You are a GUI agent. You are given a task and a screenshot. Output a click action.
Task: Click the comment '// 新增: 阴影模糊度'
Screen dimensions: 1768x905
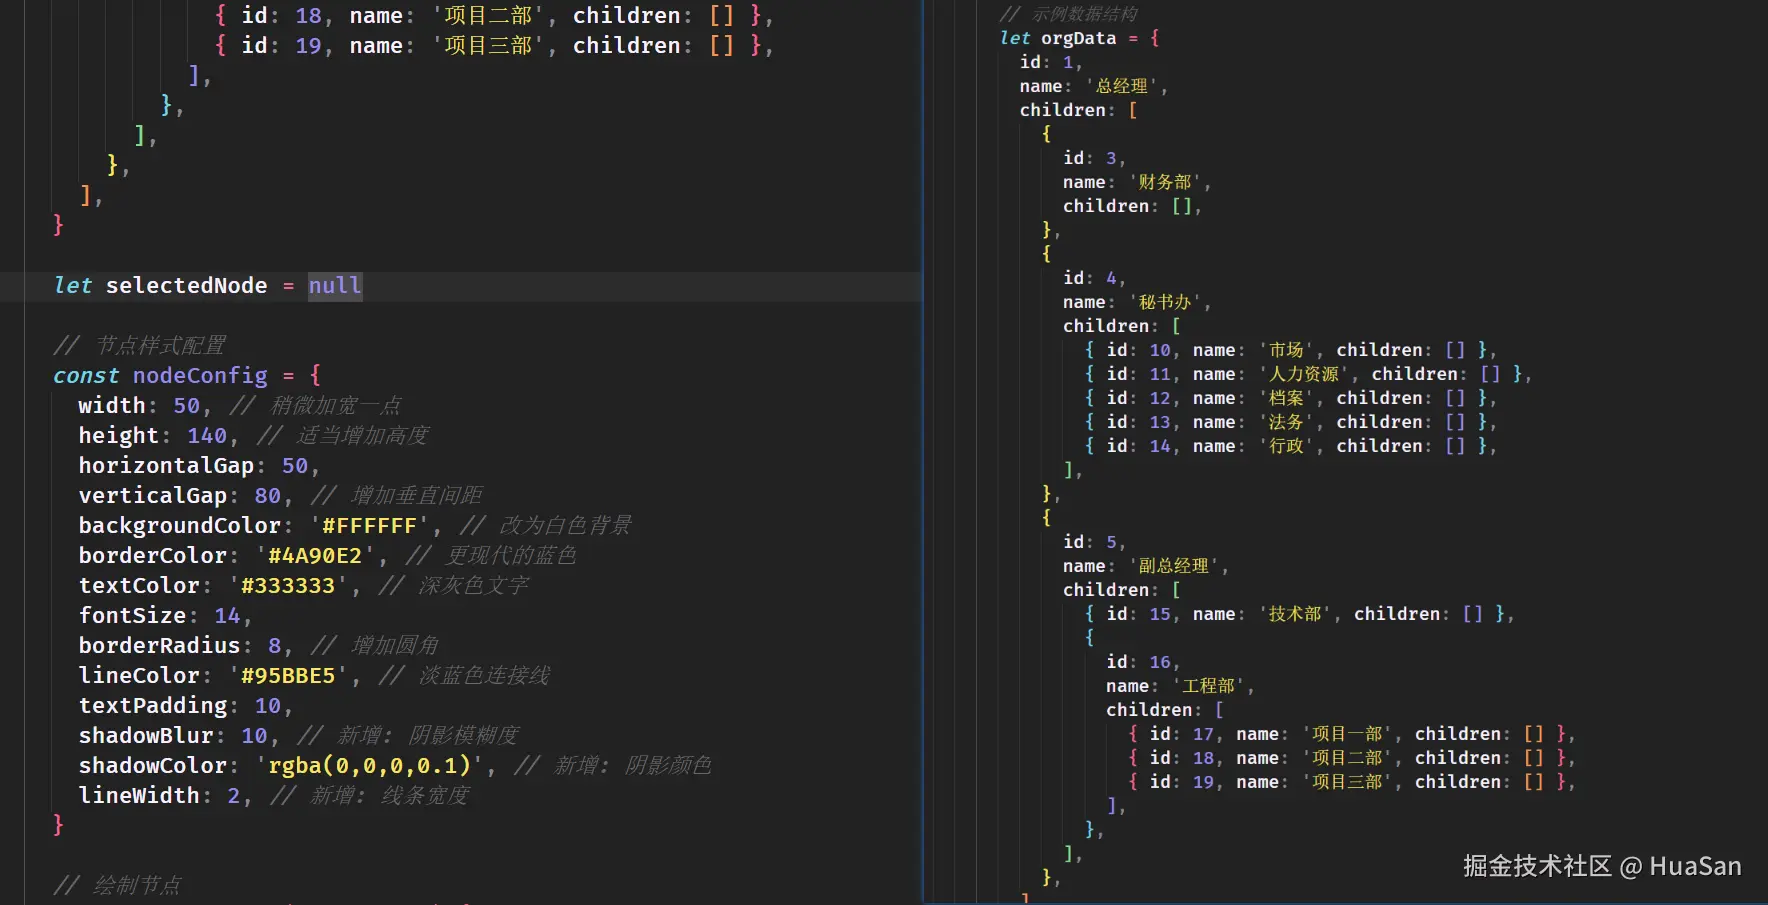408,736
